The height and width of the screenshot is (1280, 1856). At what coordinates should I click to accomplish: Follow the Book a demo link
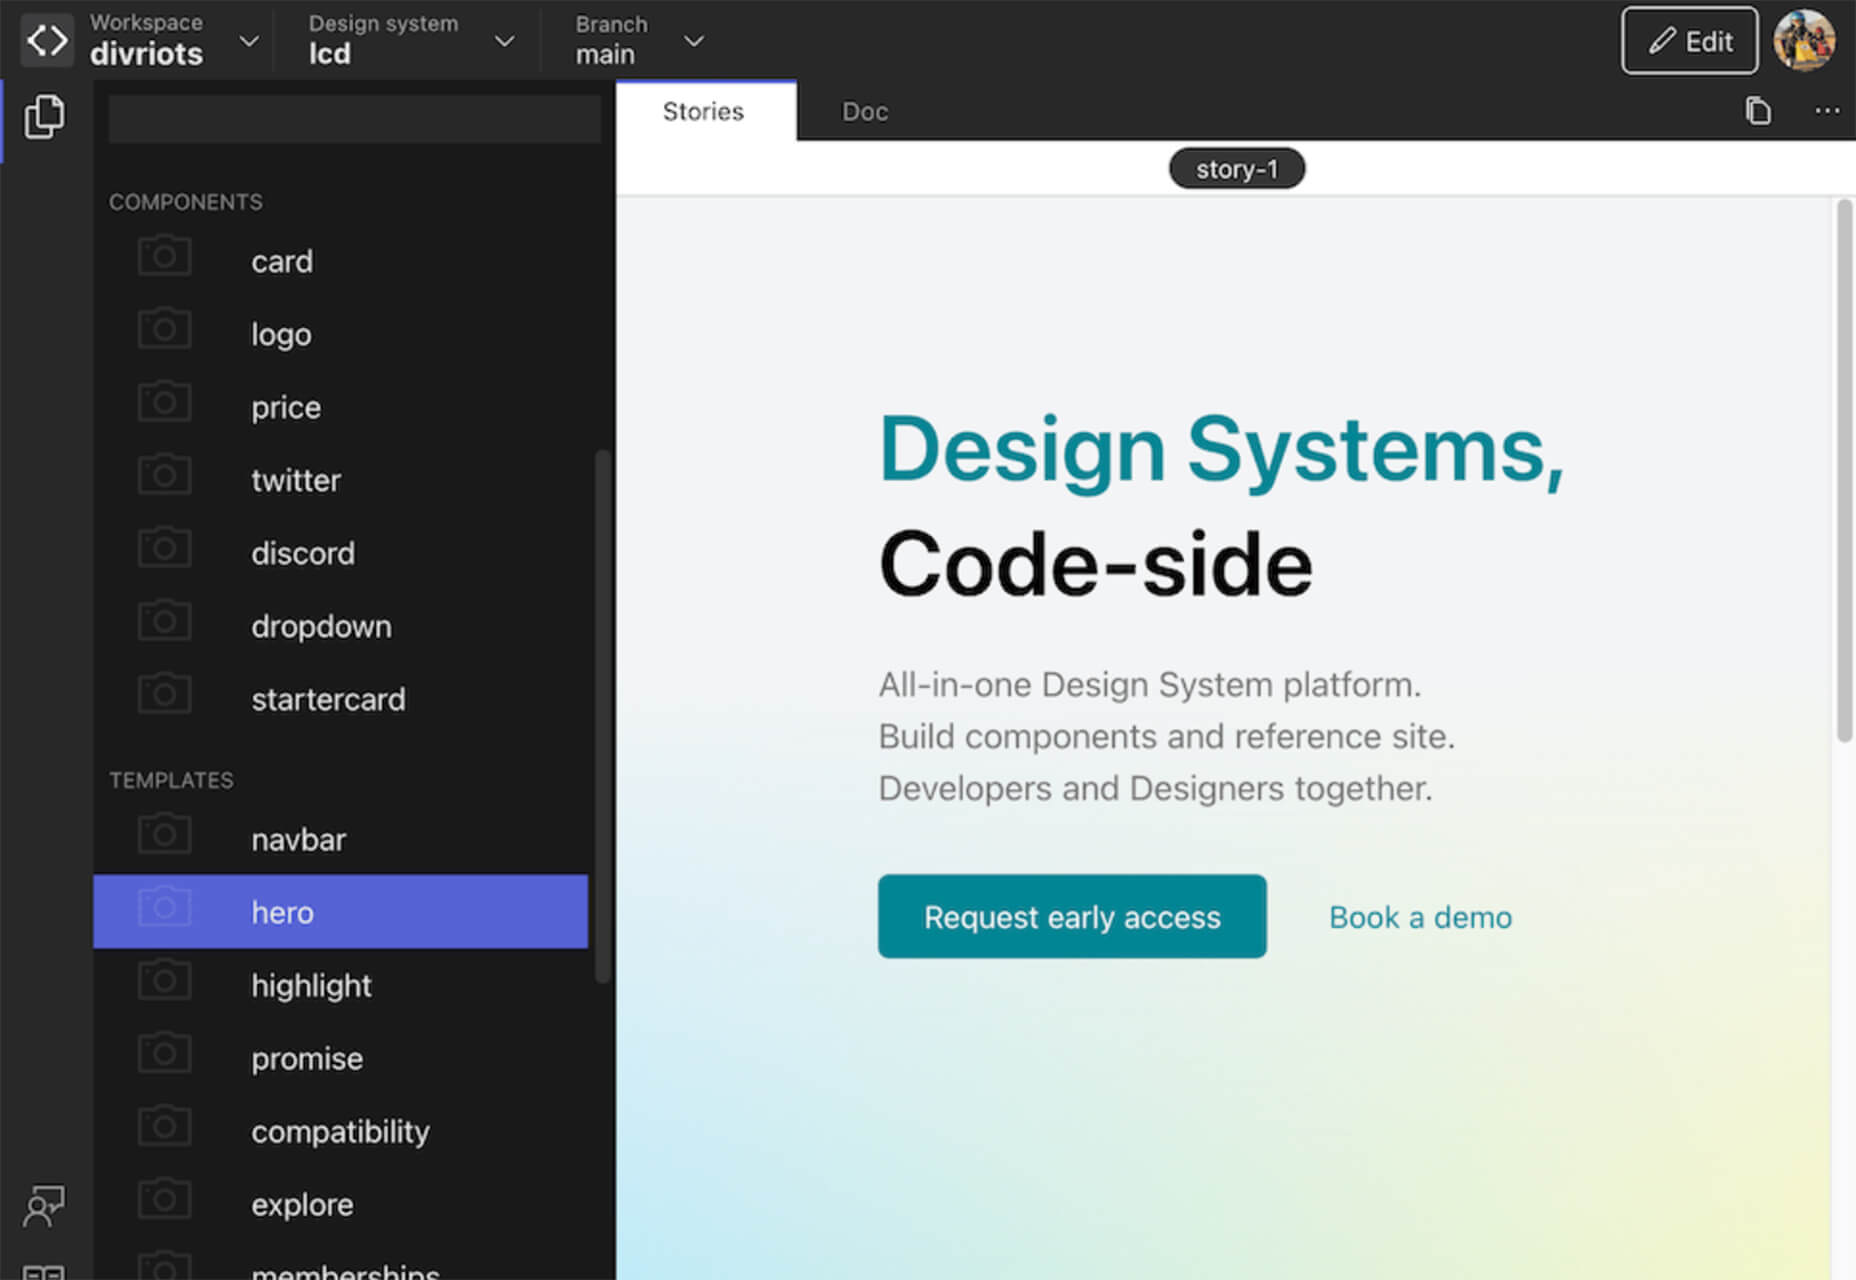tap(1420, 918)
